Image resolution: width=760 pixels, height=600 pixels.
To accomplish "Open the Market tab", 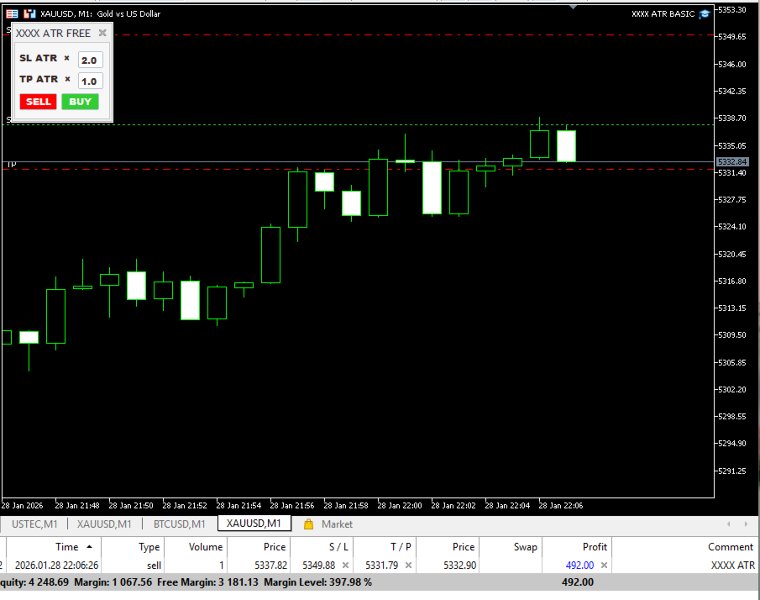I will click(337, 524).
